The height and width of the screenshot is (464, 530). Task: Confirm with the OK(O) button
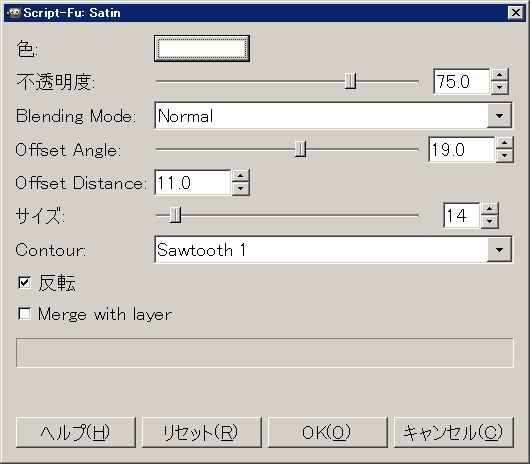[x=328, y=432]
